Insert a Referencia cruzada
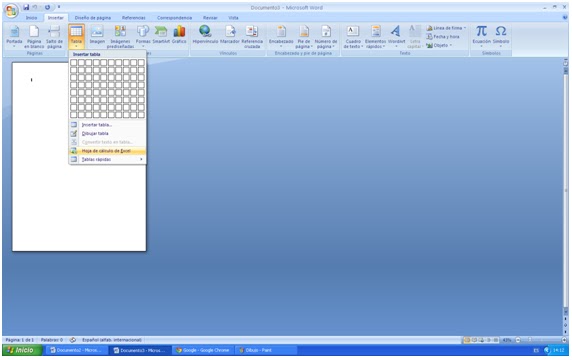Screen dimensions: 572x360 tap(252, 36)
